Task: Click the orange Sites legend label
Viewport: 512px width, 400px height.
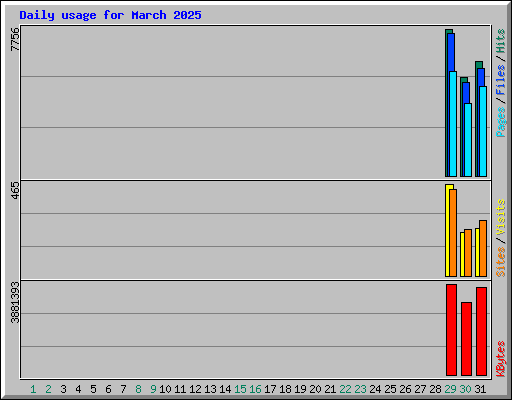Action: (x=501, y=262)
